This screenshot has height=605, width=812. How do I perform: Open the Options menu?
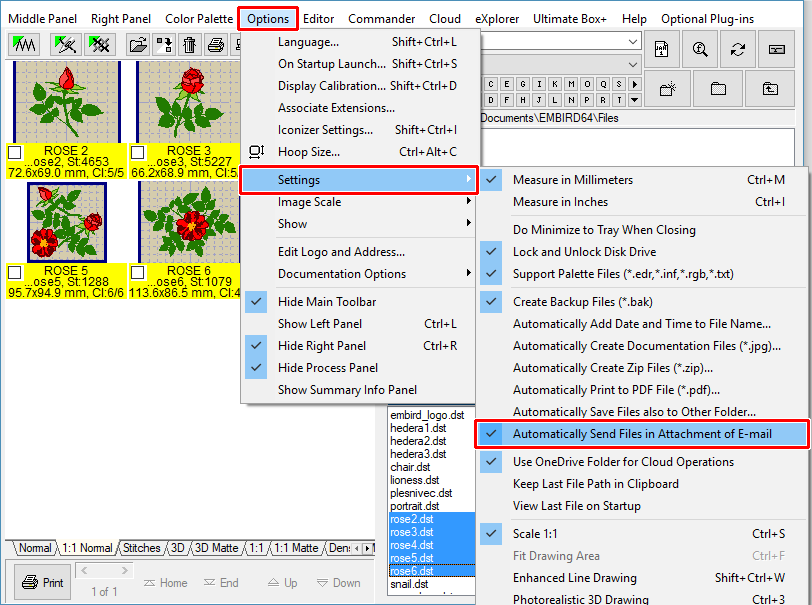268,19
